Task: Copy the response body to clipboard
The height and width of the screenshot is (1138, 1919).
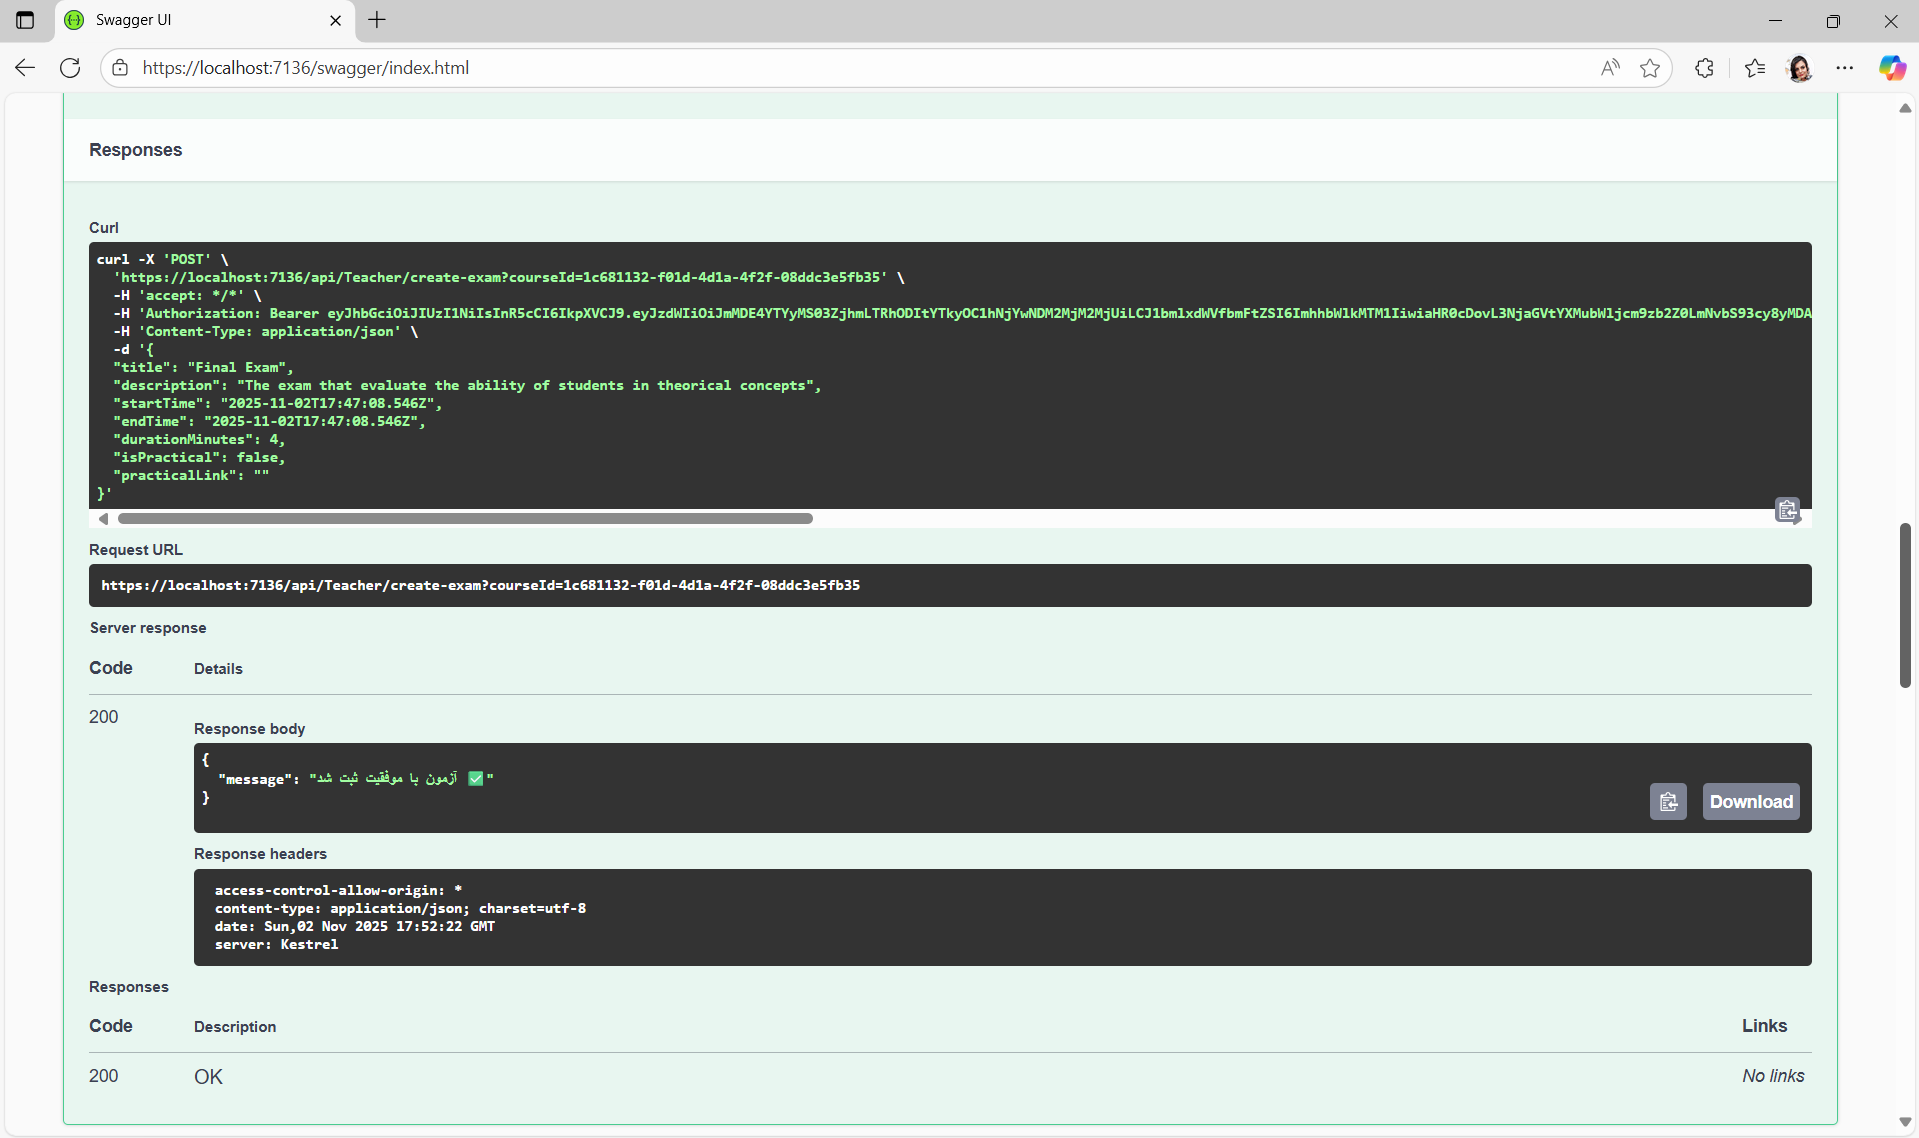Action: pyautogui.click(x=1668, y=802)
